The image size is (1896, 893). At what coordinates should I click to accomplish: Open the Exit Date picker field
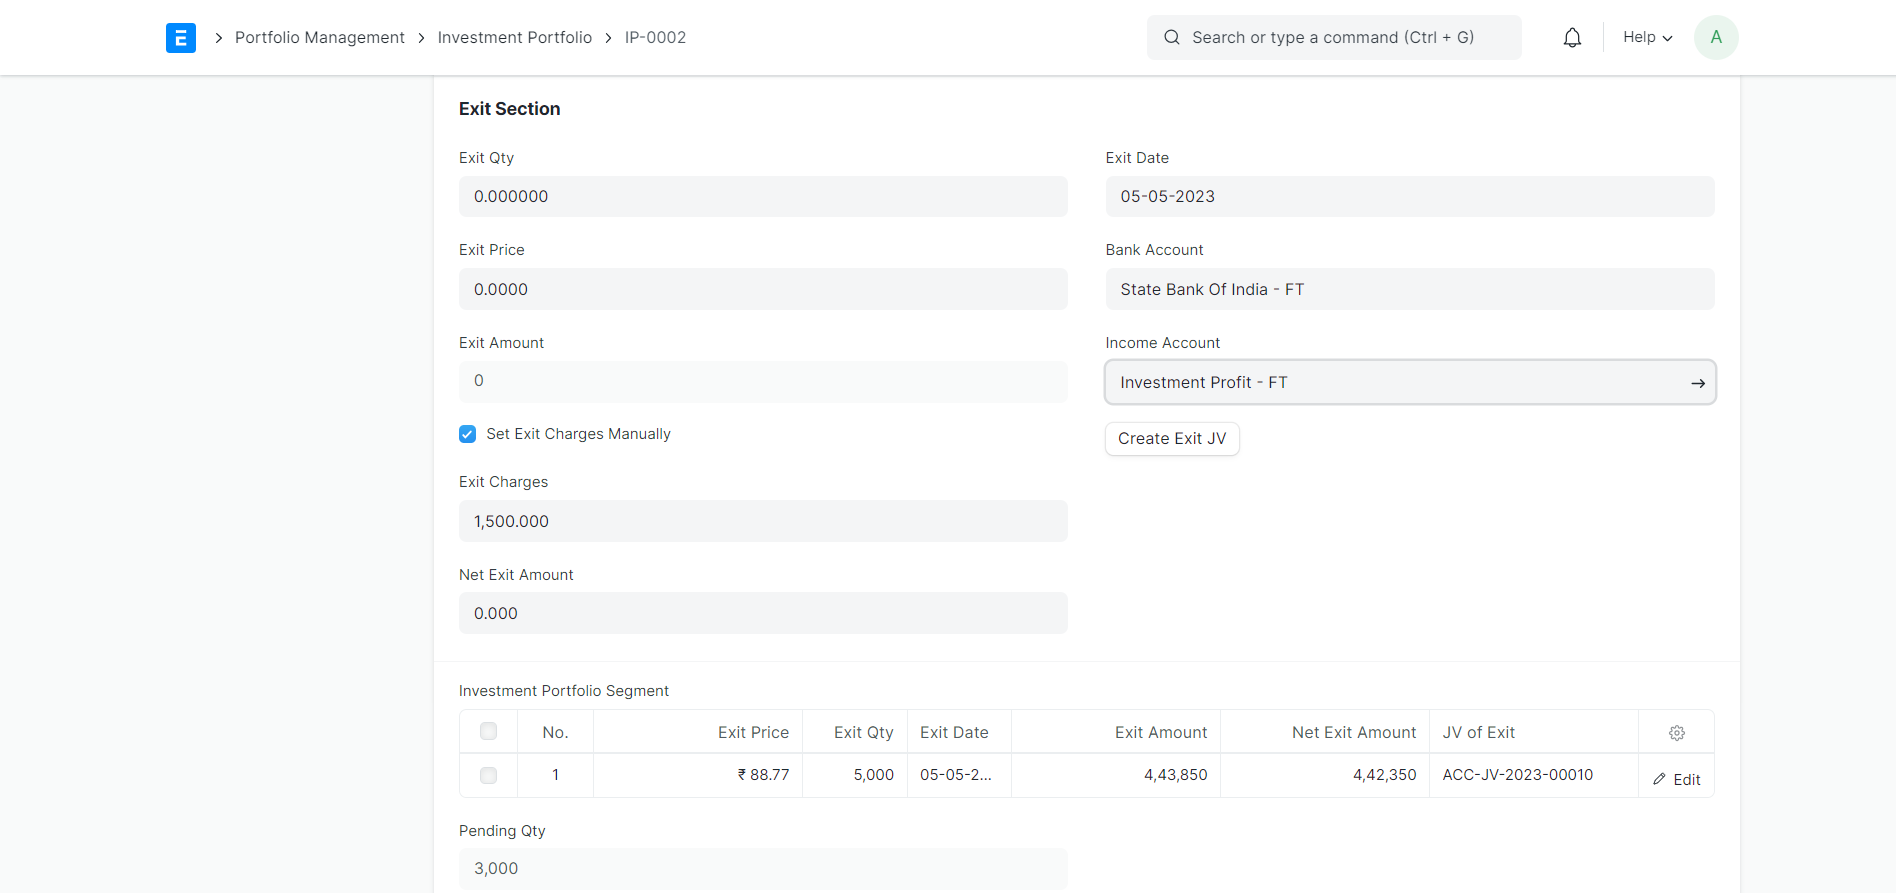(x=1409, y=197)
